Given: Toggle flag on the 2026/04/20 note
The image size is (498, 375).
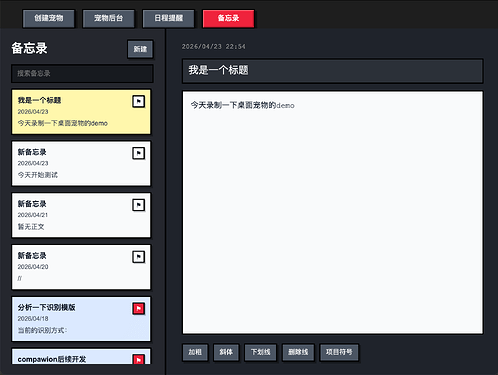Looking at the screenshot, I should pyautogui.click(x=139, y=257).
